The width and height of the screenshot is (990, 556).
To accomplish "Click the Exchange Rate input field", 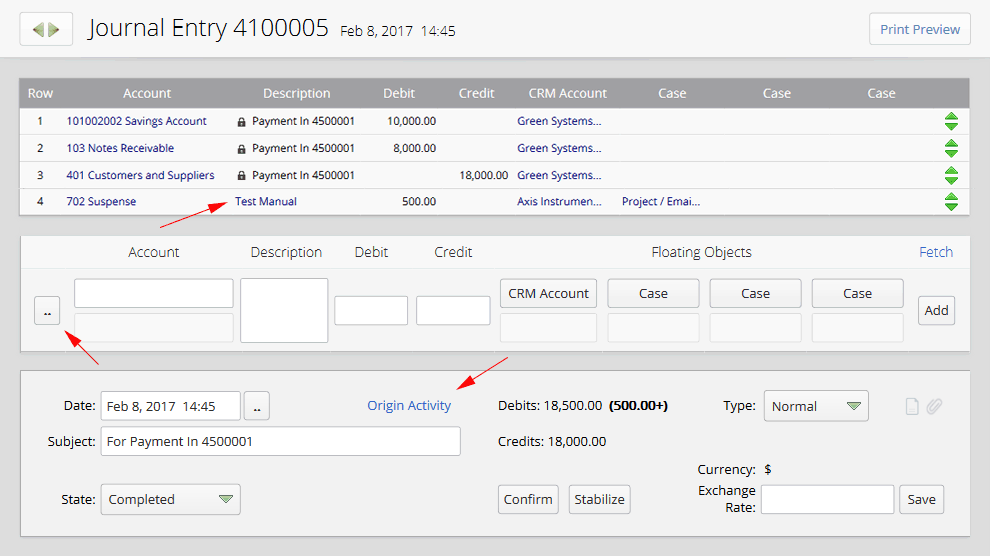I will tap(827, 499).
